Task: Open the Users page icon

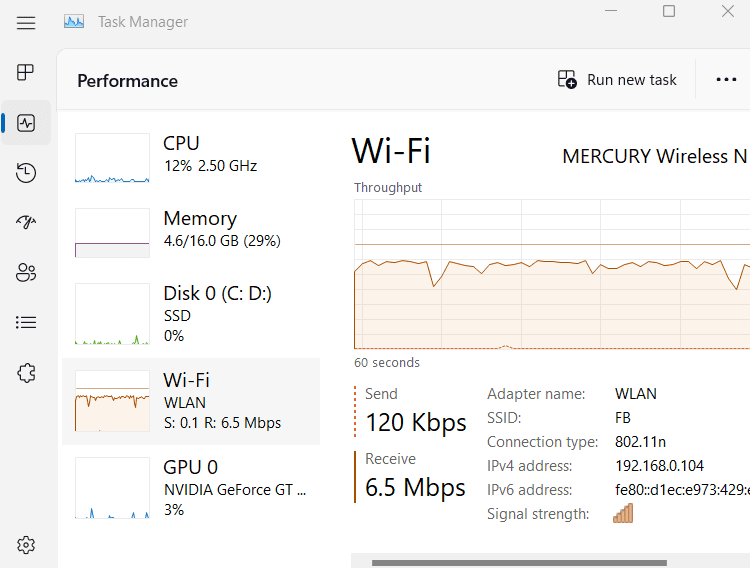Action: pos(26,272)
